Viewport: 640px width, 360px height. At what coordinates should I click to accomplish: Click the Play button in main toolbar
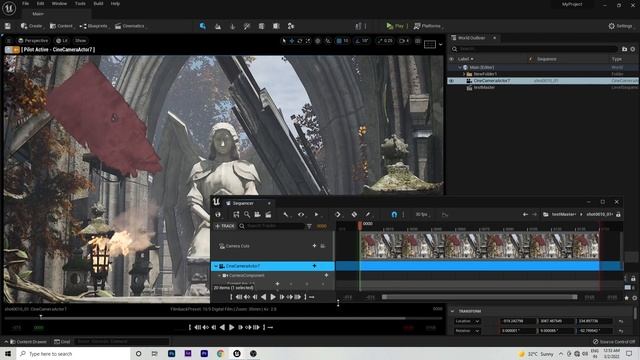click(395, 26)
